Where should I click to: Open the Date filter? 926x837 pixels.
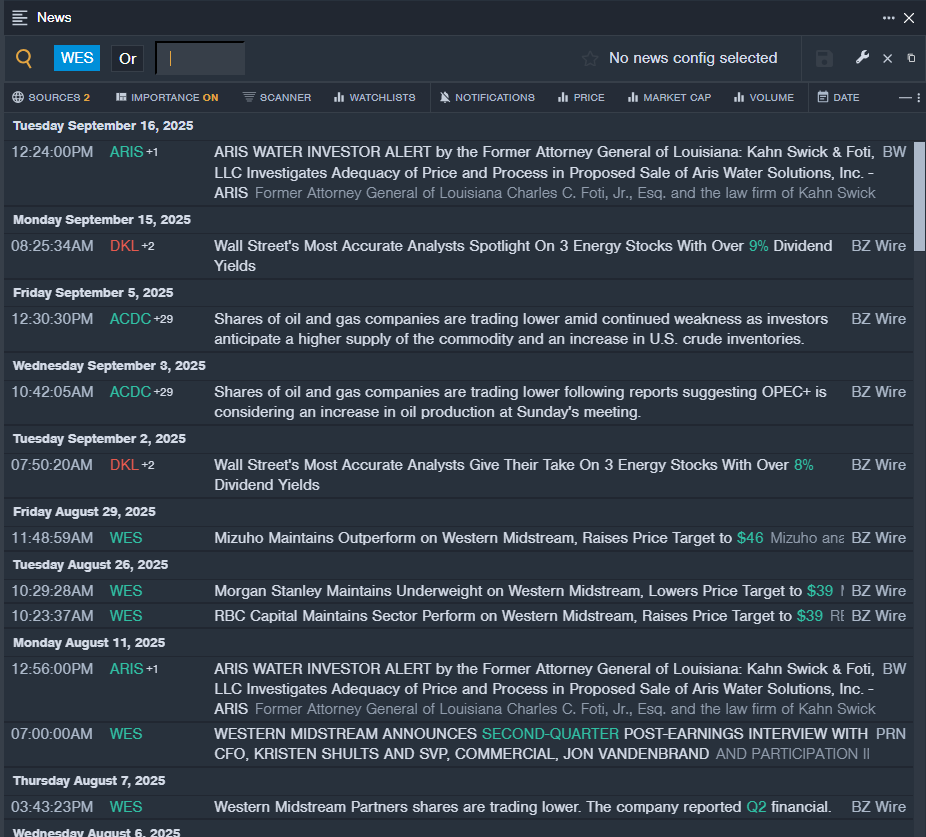click(838, 97)
